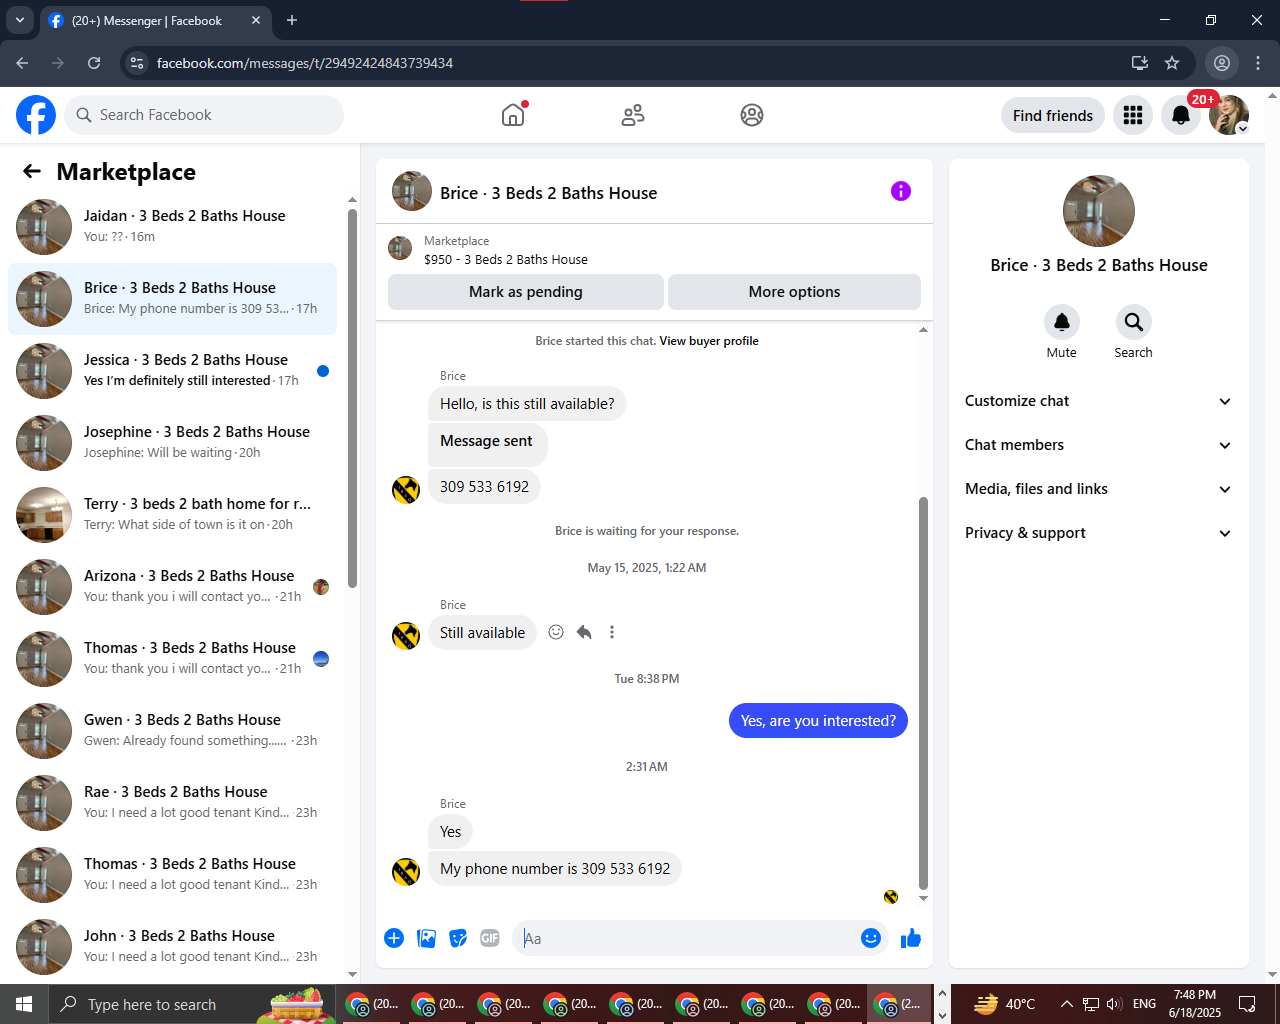Choose a GIF in the composer
The width and height of the screenshot is (1280, 1024).
tap(490, 938)
